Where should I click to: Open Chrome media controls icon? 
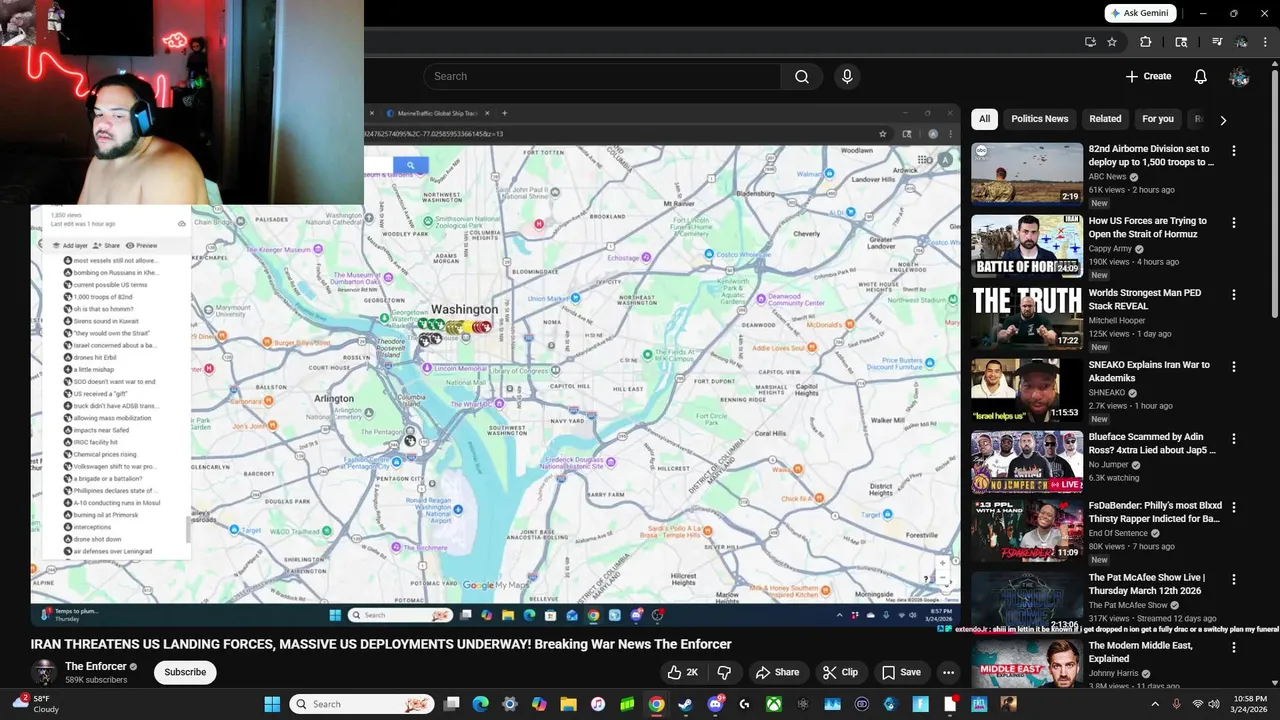point(1217,42)
